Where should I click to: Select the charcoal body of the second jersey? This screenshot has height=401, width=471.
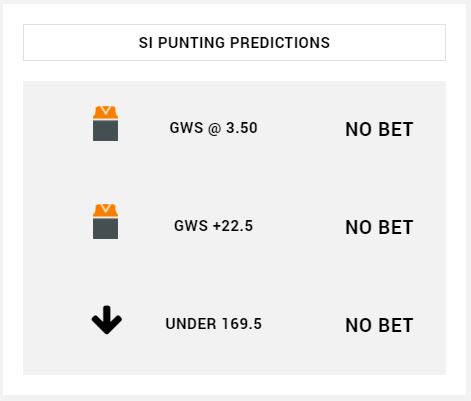click(x=105, y=228)
